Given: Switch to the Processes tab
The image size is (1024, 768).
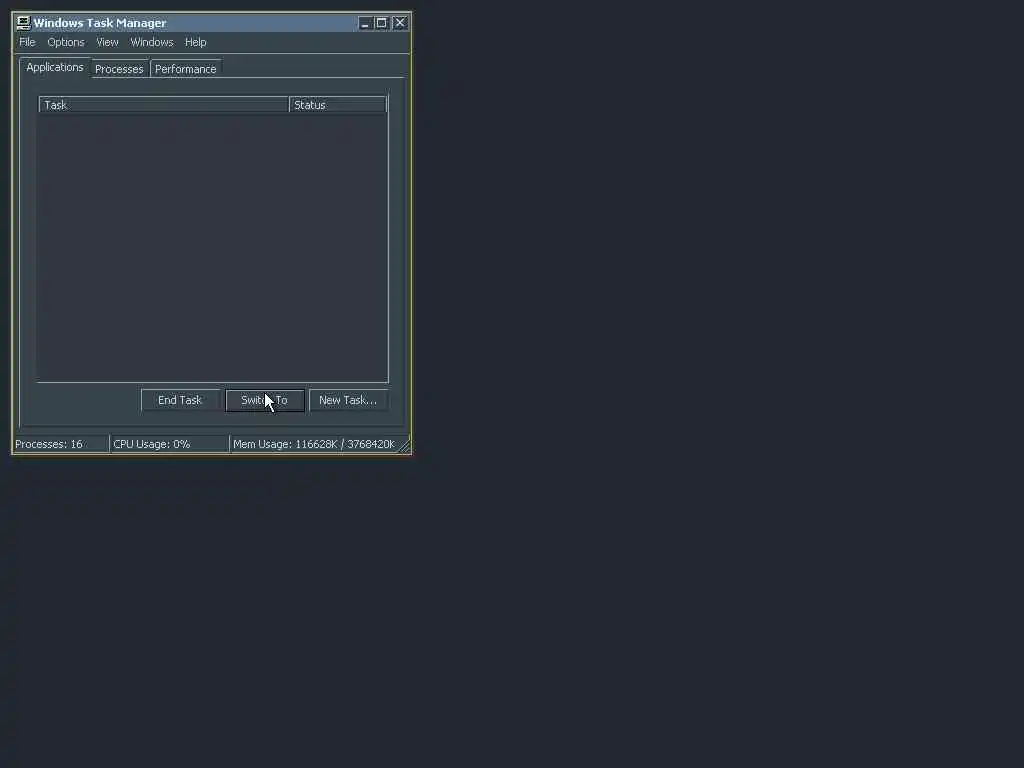Looking at the screenshot, I should click(119, 69).
